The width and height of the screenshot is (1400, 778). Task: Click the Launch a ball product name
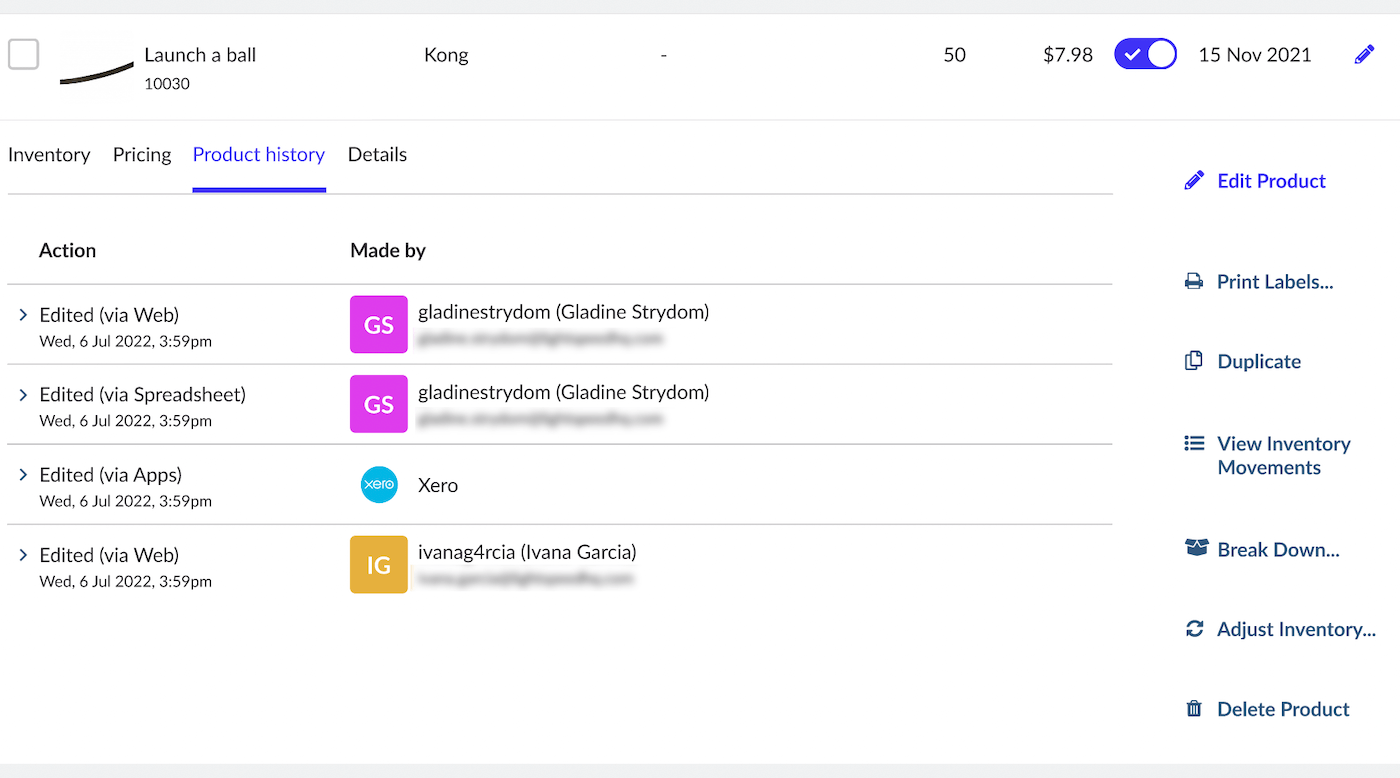(x=200, y=55)
